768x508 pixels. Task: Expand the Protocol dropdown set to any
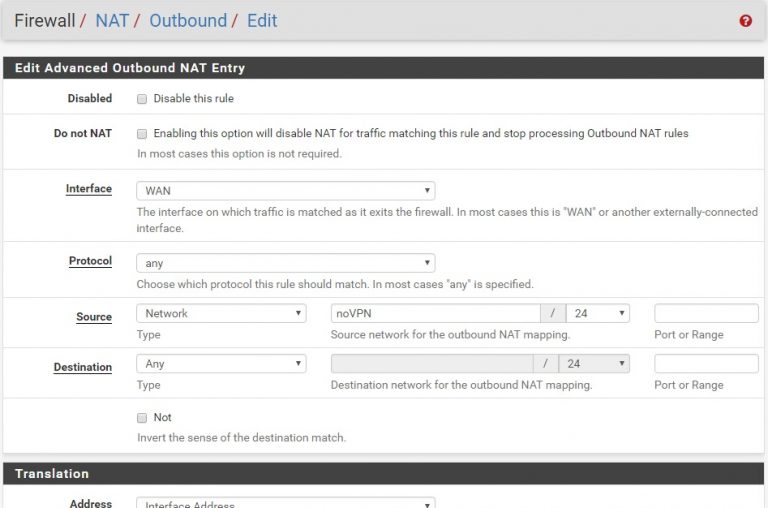click(285, 264)
